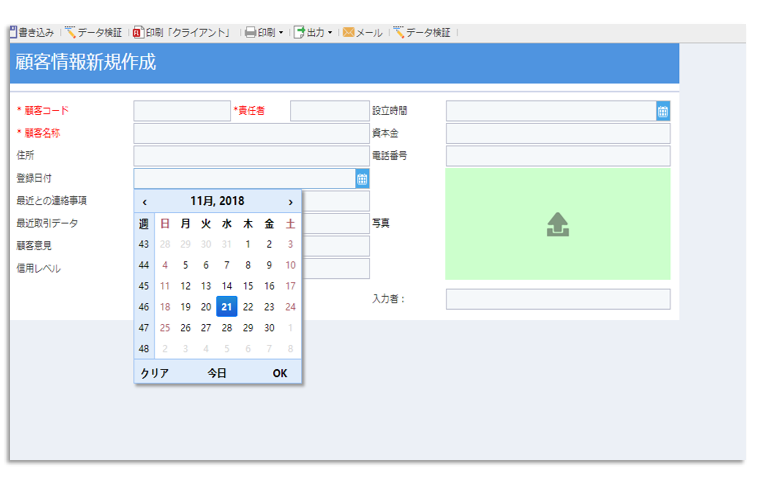Select November 27 in calendar
The height and width of the screenshot is (477, 760).
pyautogui.click(x=206, y=328)
